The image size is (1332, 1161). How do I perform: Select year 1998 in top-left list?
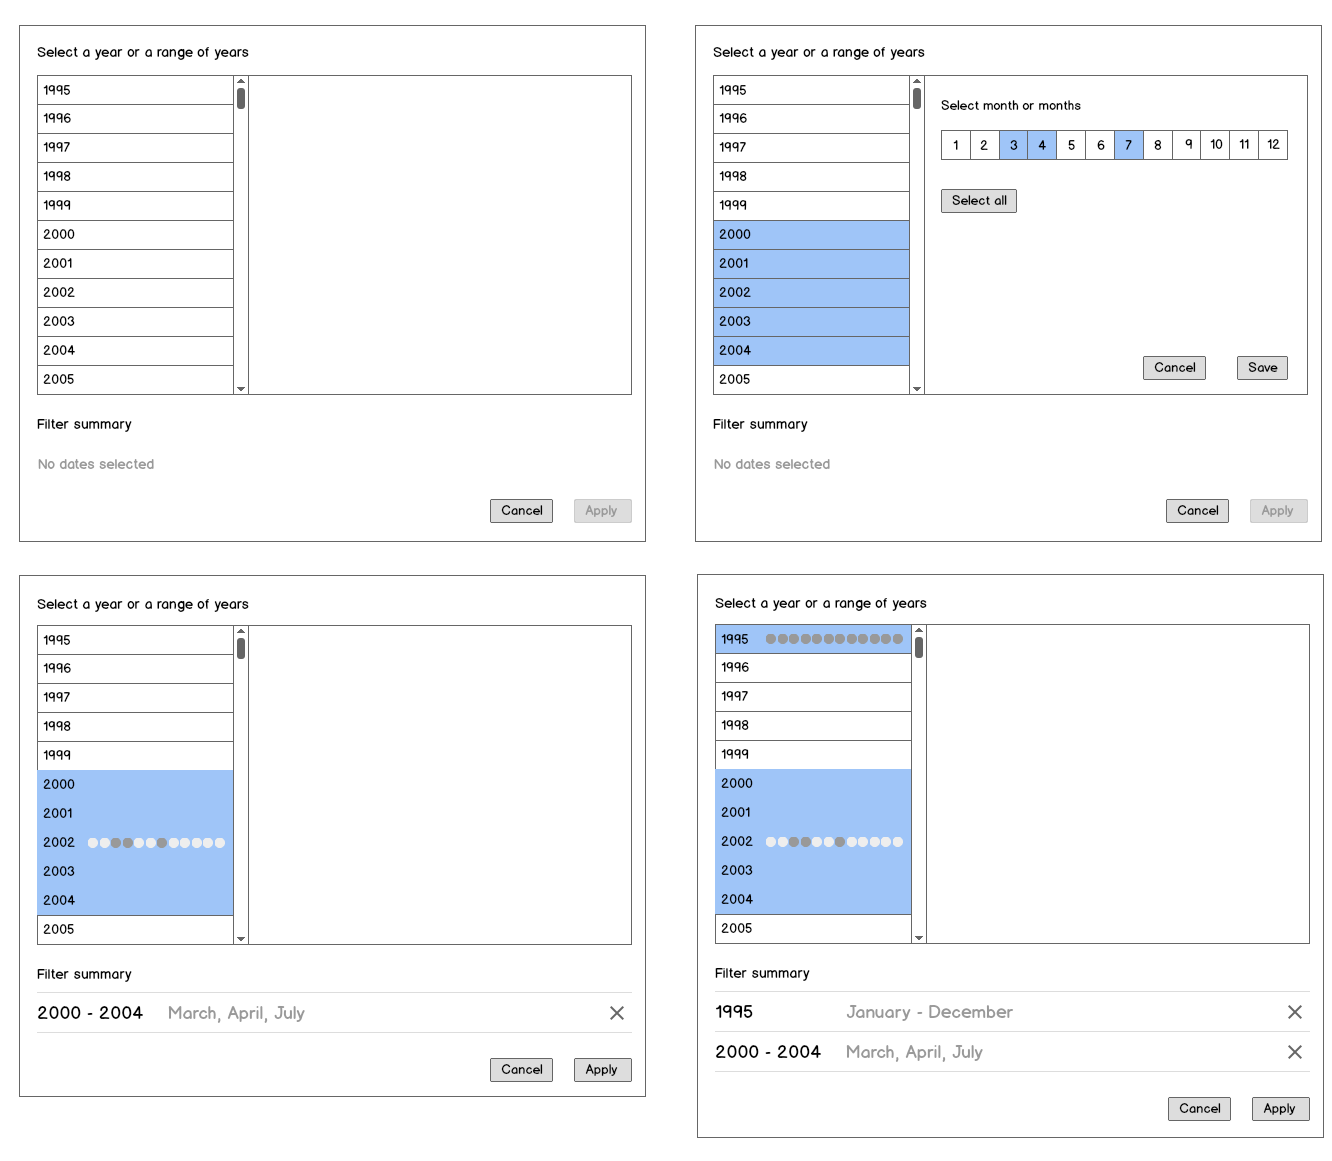tap(135, 177)
